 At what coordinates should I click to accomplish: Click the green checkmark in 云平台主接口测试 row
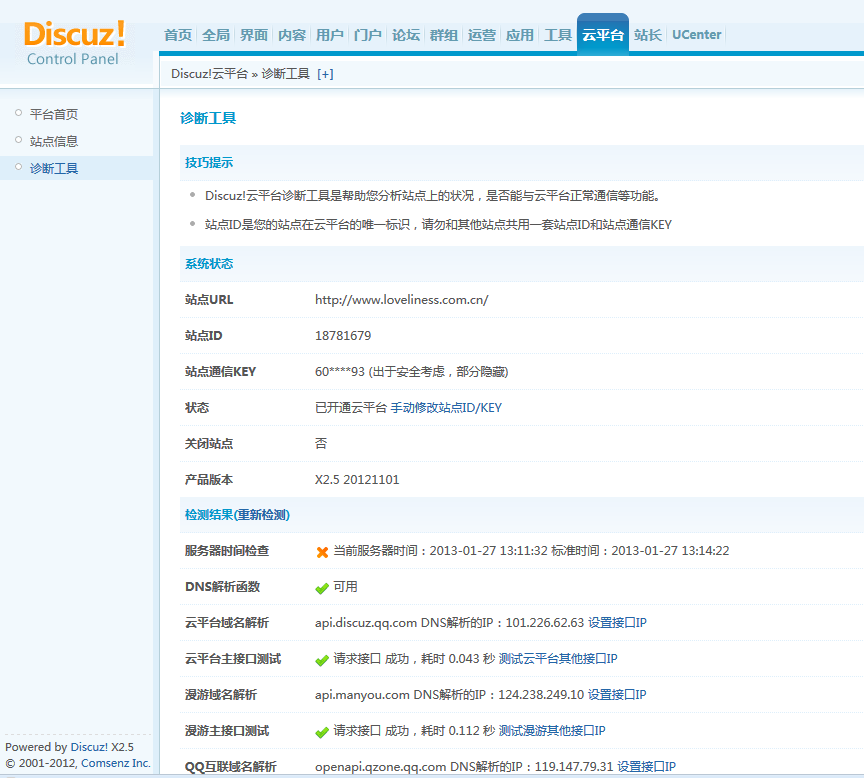(x=322, y=660)
